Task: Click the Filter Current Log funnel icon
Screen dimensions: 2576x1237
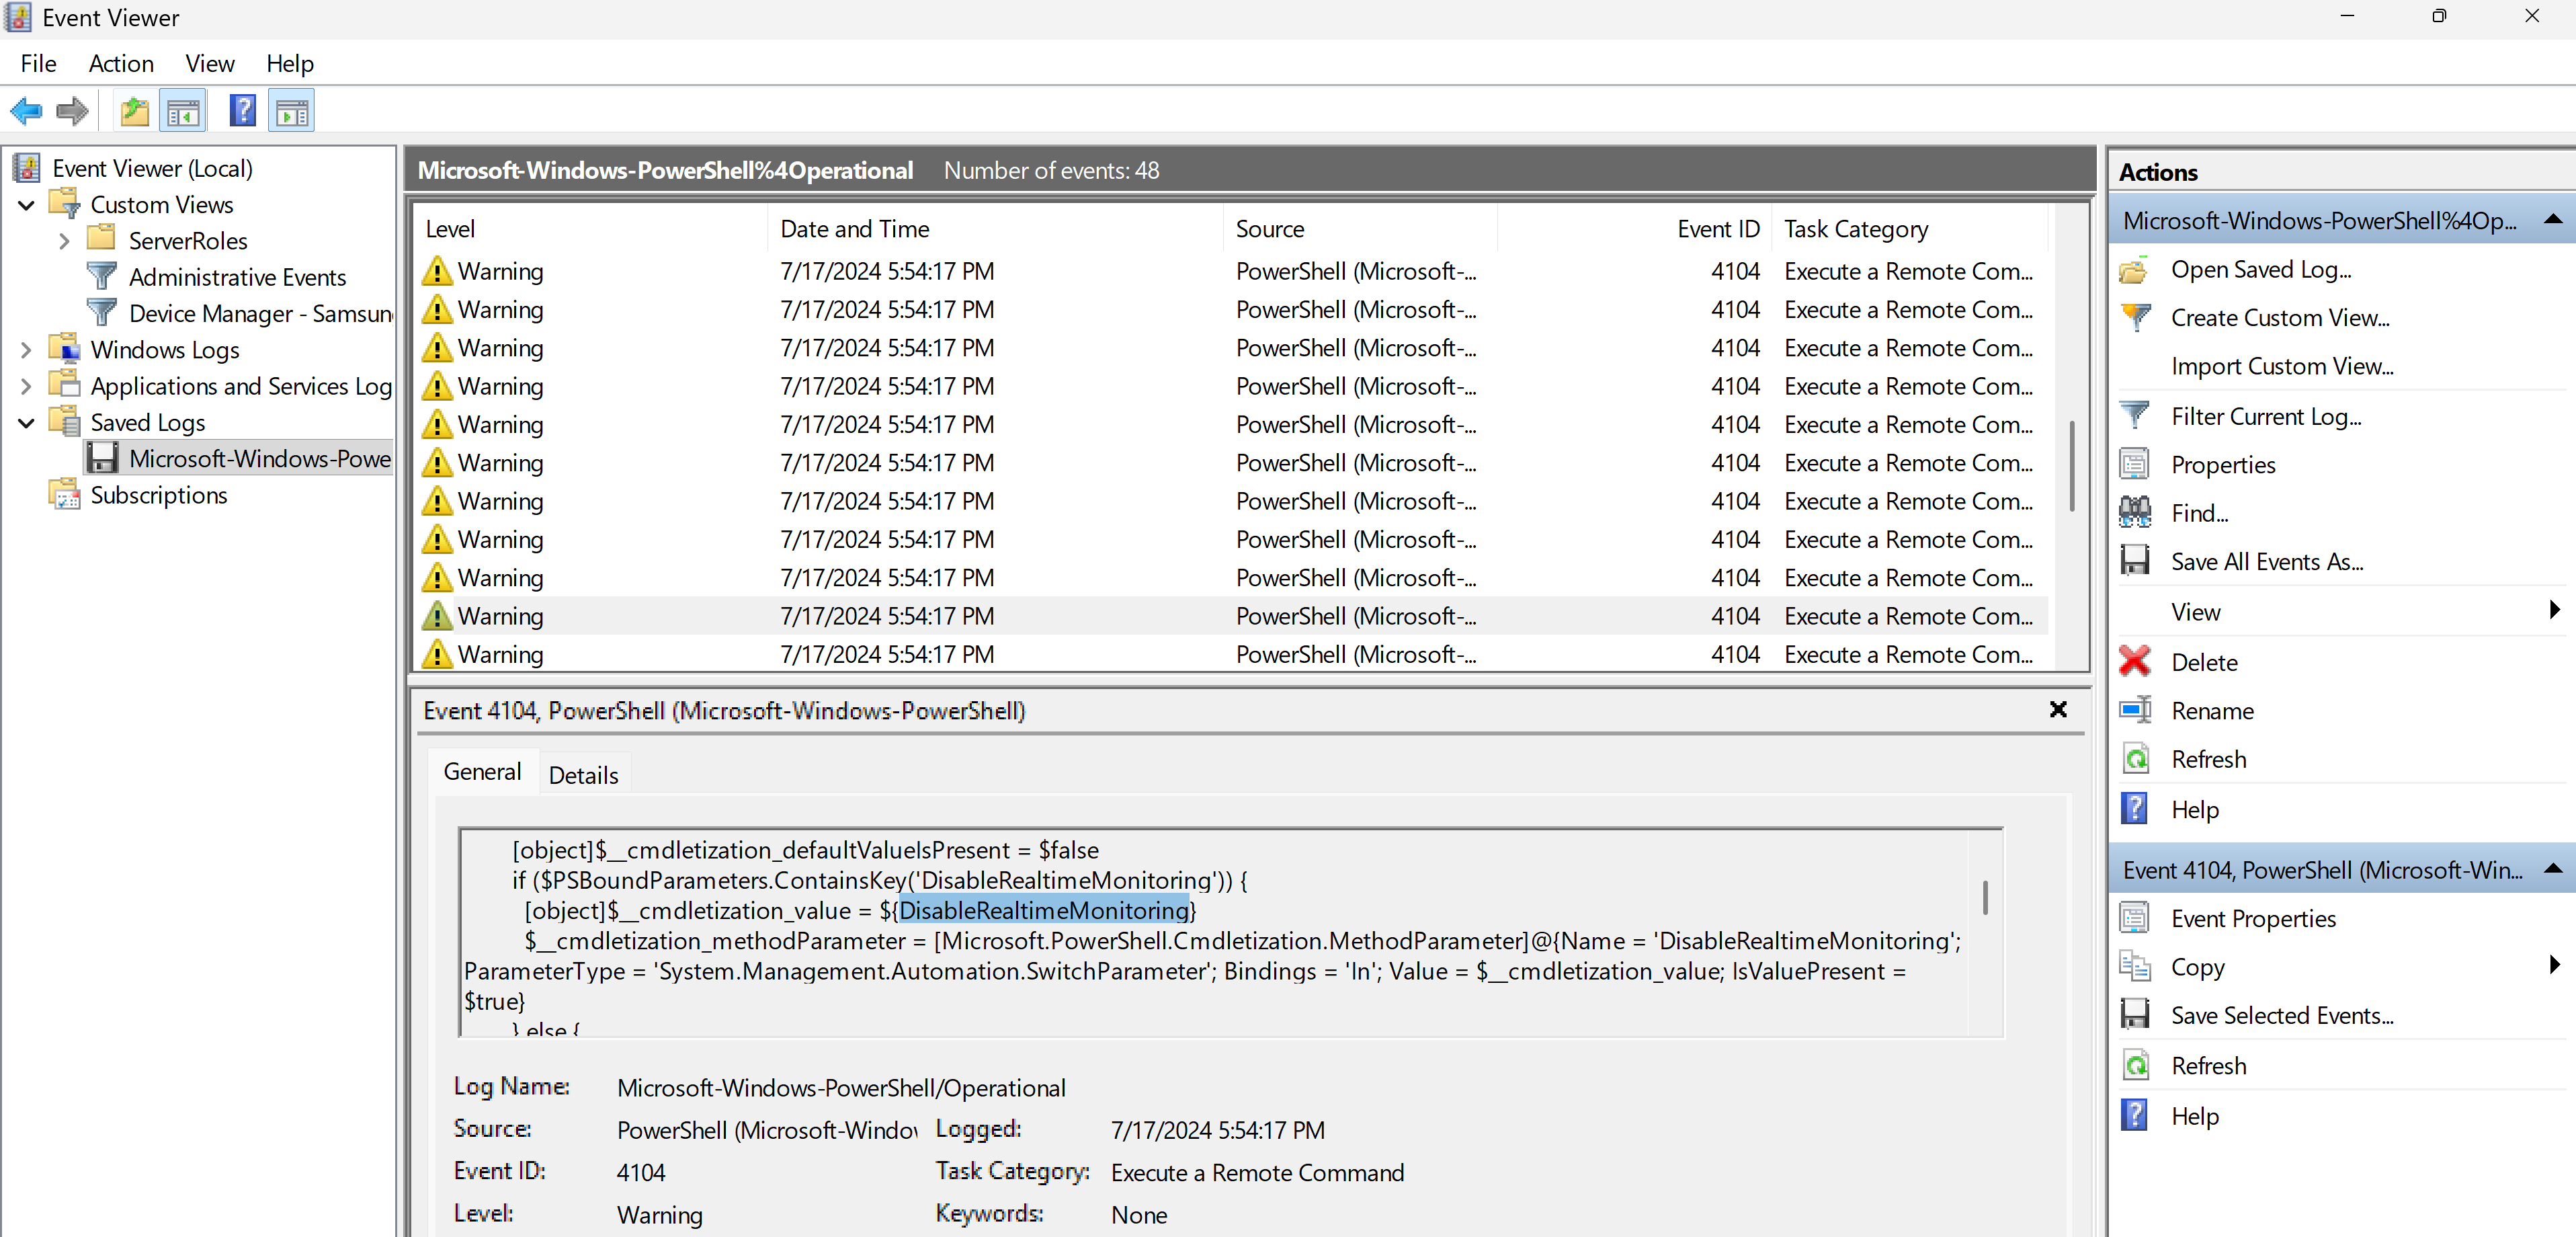Action: click(2135, 415)
